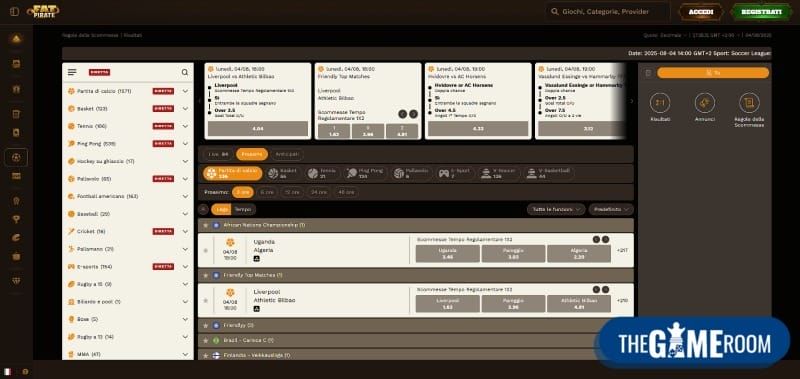This screenshot has height=379, width=800.
Task: Click stats icon under Liverpool Athletic Bilbao
Action: 257,309
